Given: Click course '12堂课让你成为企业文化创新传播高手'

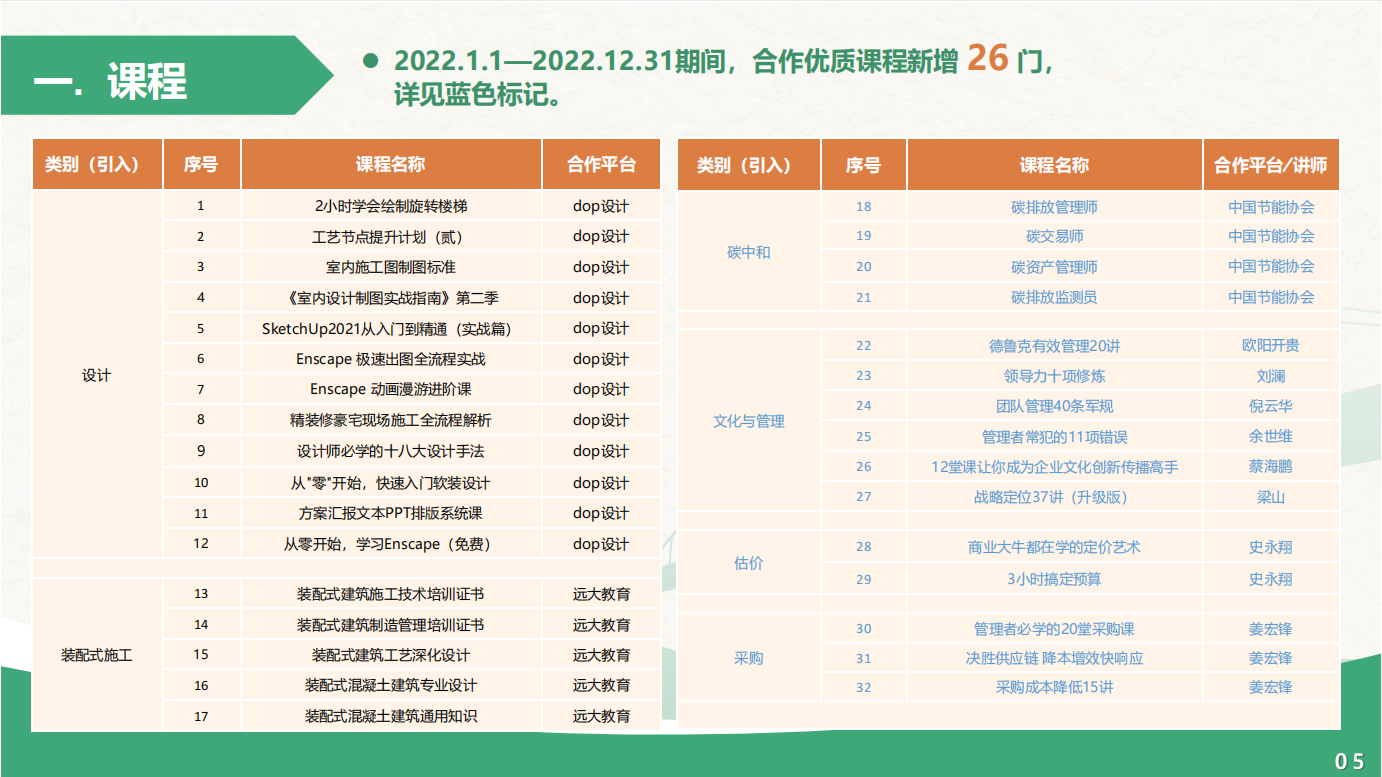Looking at the screenshot, I should [x=1055, y=467].
